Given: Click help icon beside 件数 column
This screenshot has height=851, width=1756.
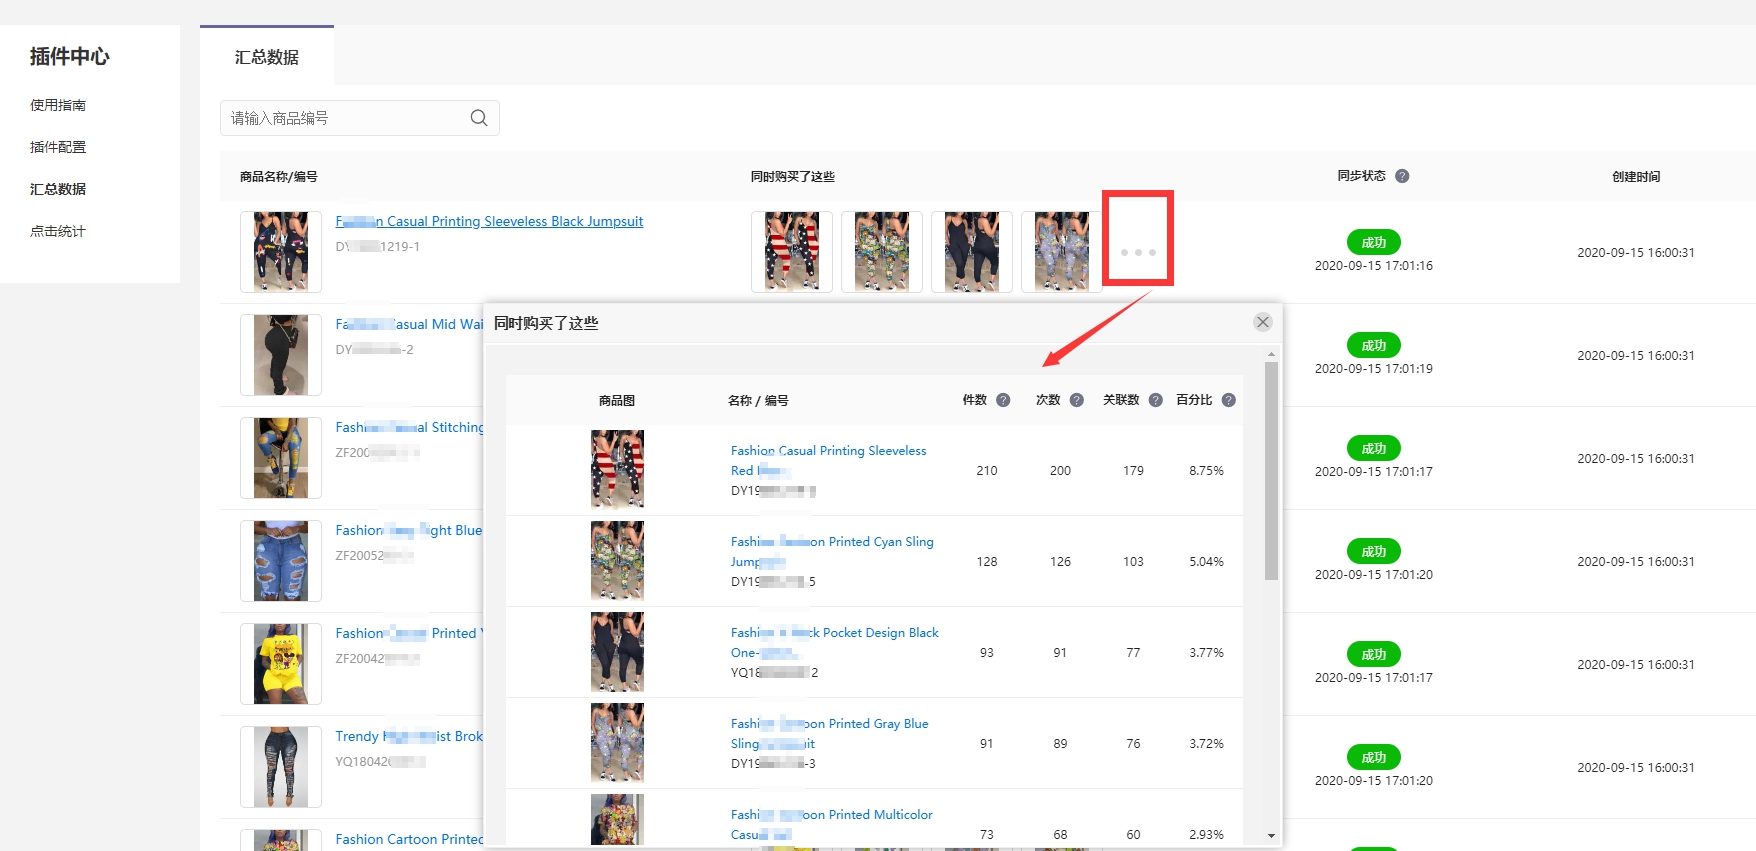Looking at the screenshot, I should pyautogui.click(x=1003, y=400).
